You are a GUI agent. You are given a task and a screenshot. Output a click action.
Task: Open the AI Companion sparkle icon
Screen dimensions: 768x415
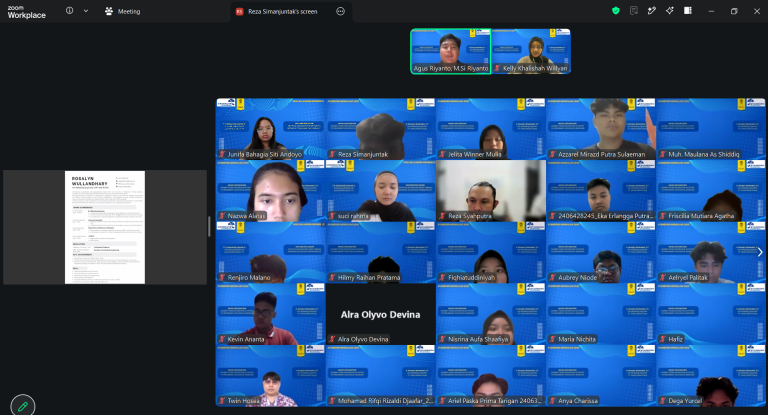click(670, 11)
